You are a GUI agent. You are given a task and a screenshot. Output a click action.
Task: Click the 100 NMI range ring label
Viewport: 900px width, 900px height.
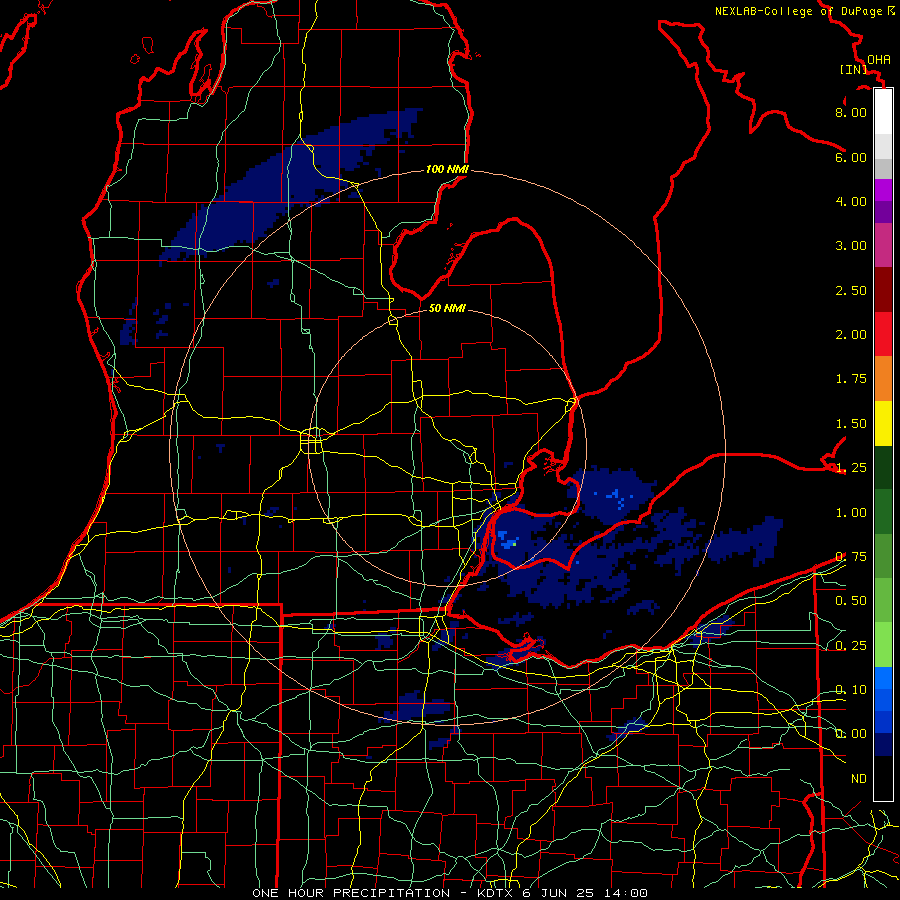click(447, 169)
